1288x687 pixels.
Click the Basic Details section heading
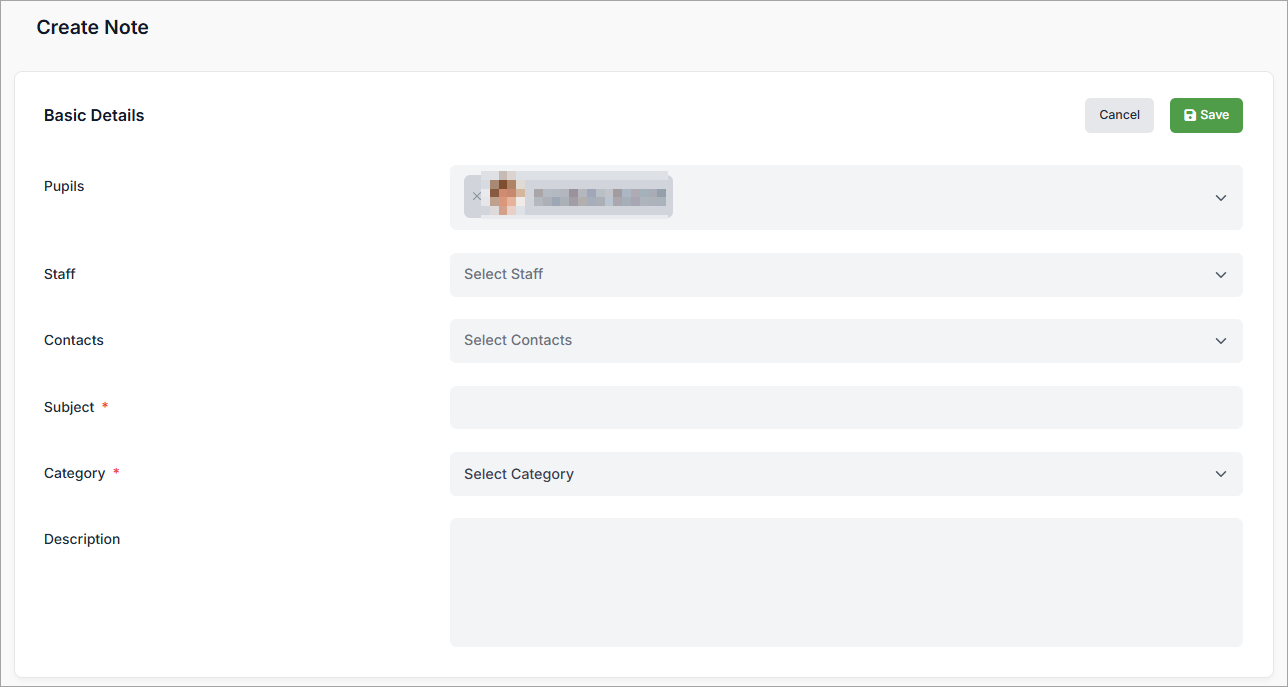coord(94,115)
